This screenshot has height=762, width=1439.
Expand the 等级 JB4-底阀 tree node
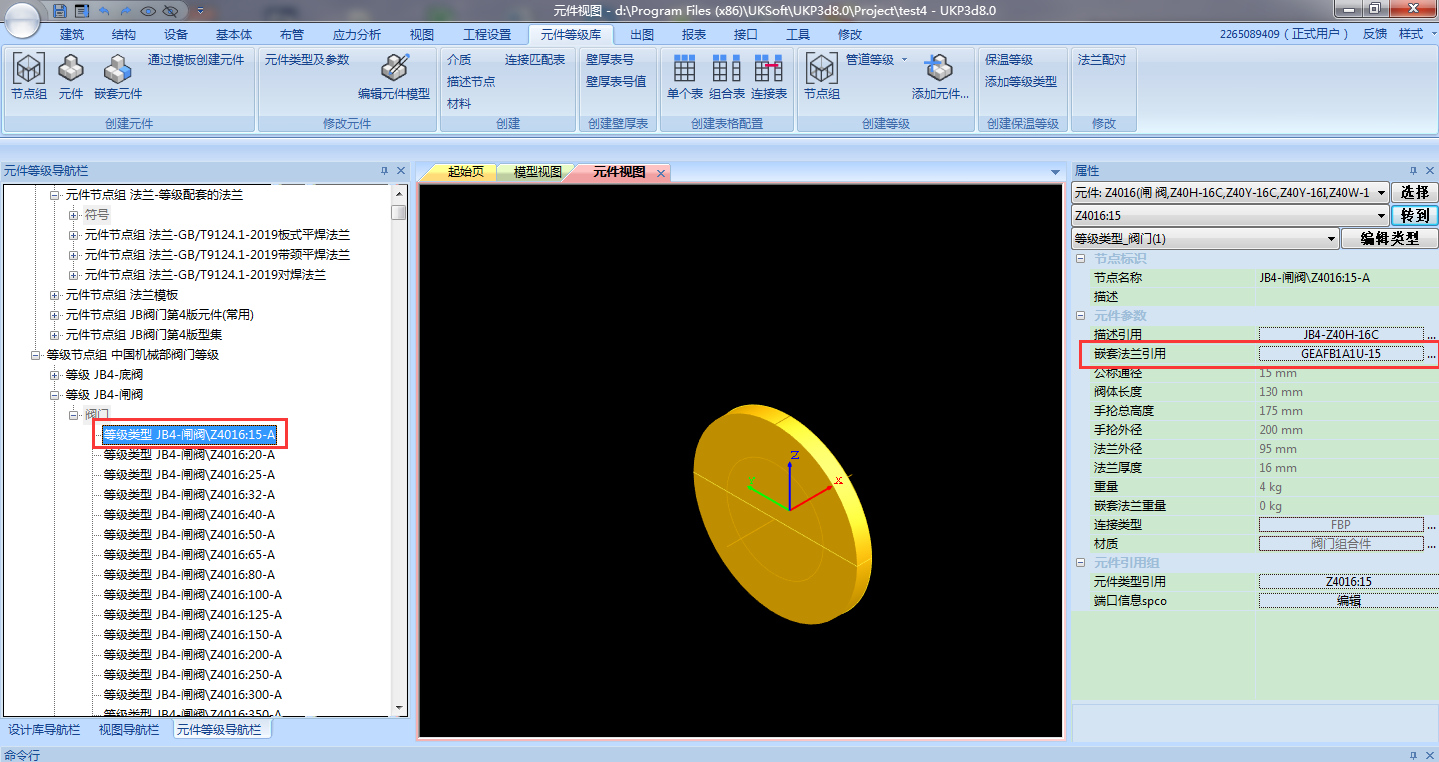pos(55,375)
